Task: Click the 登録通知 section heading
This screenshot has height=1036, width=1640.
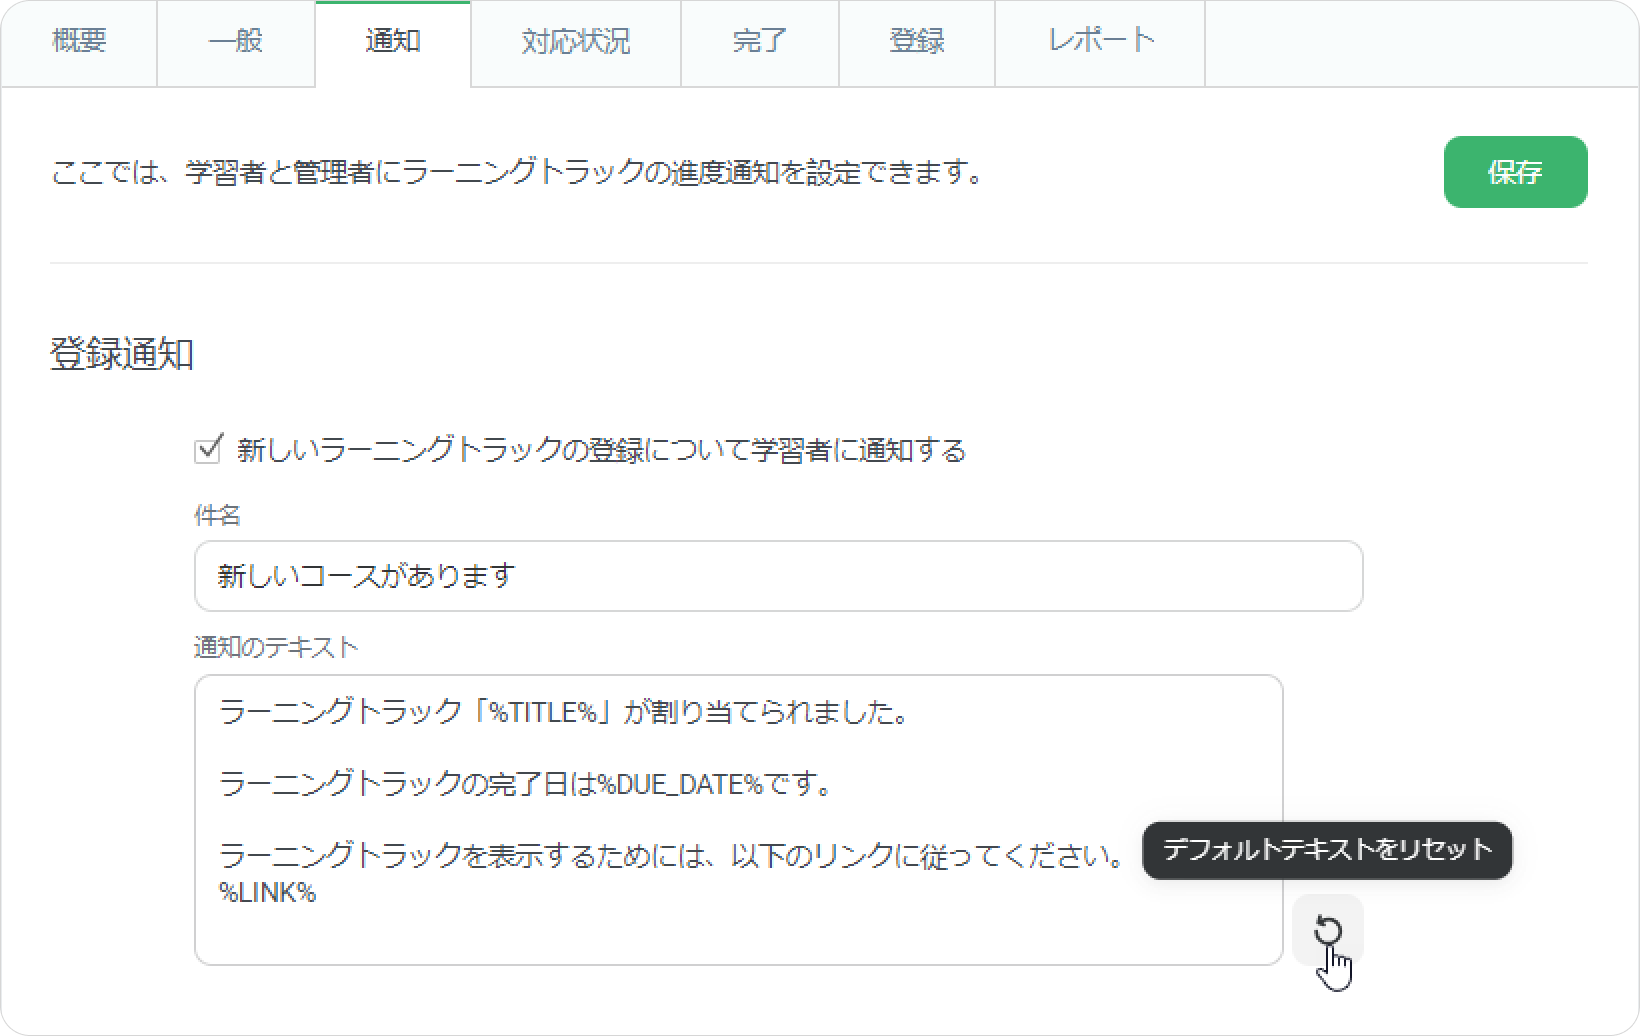Action: tap(122, 354)
